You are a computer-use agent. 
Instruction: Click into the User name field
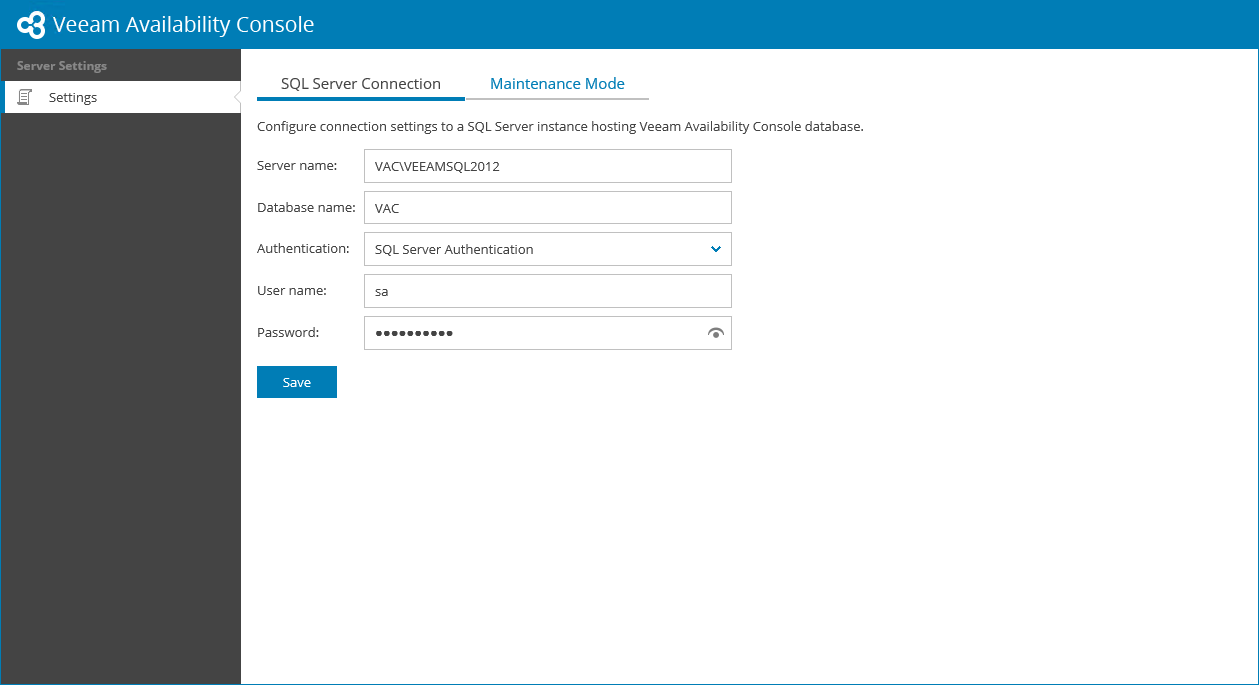tap(548, 291)
